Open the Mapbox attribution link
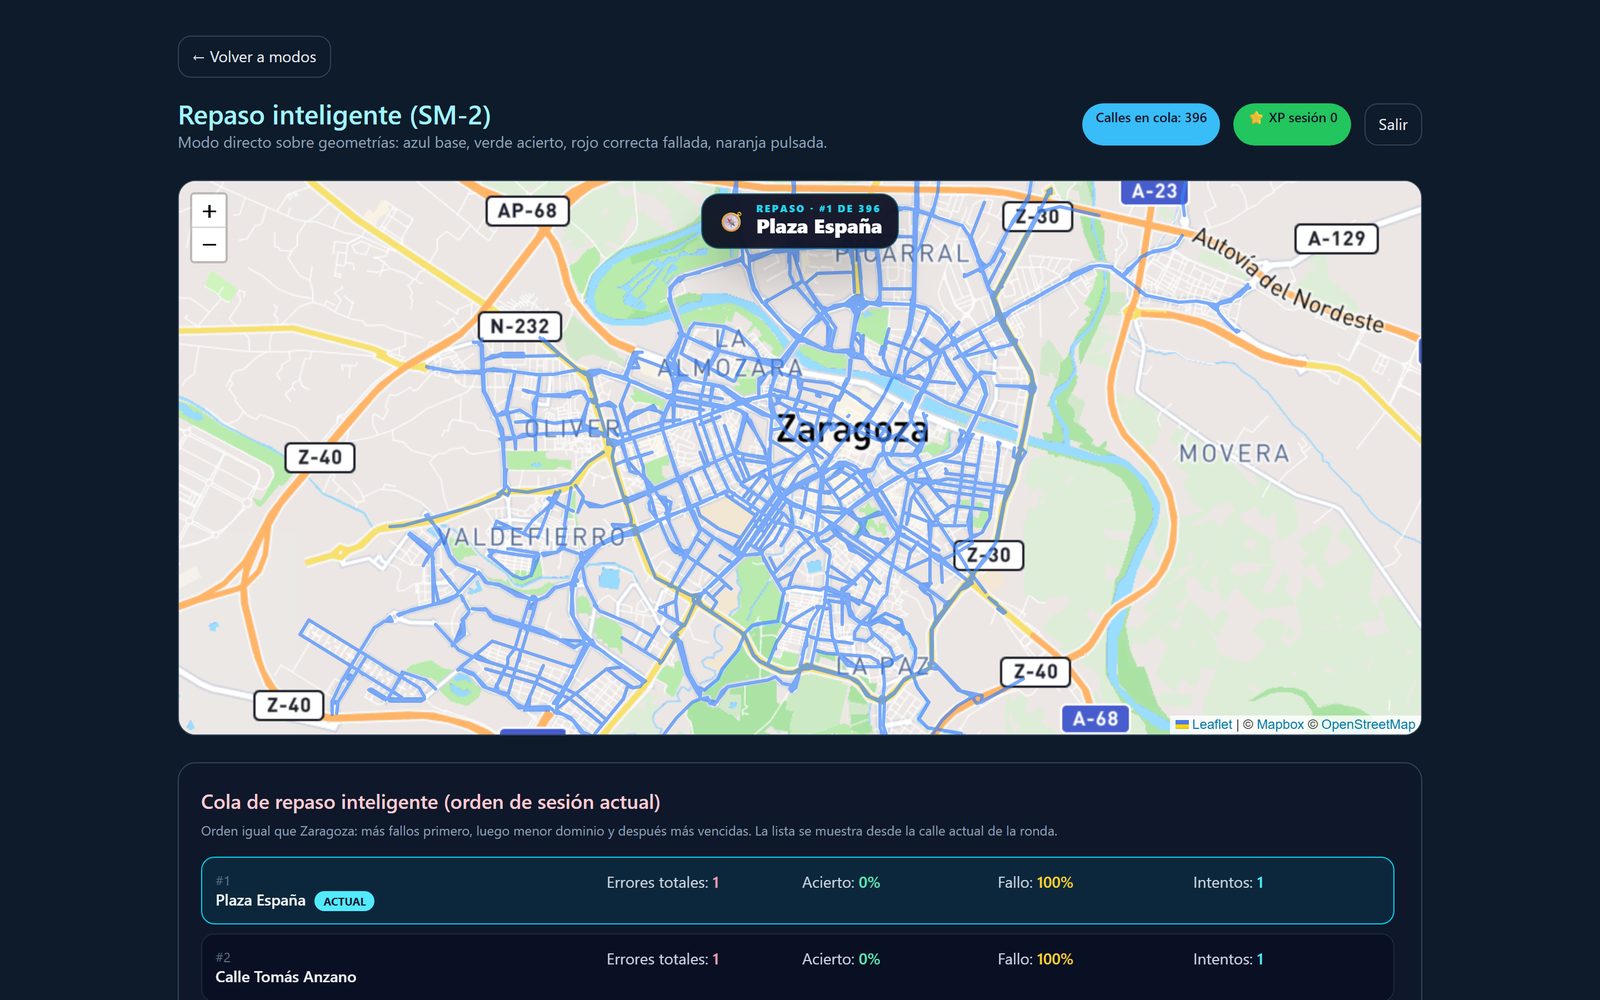The image size is (1600, 1000). [1280, 724]
